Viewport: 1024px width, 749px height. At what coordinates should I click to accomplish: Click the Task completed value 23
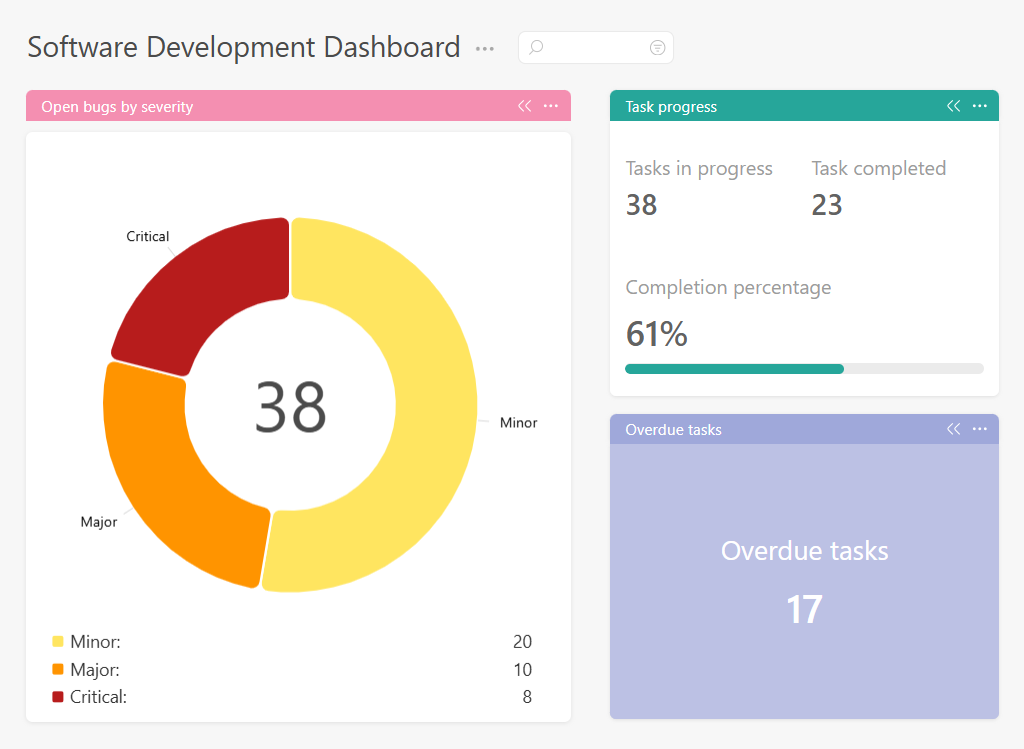(x=827, y=205)
